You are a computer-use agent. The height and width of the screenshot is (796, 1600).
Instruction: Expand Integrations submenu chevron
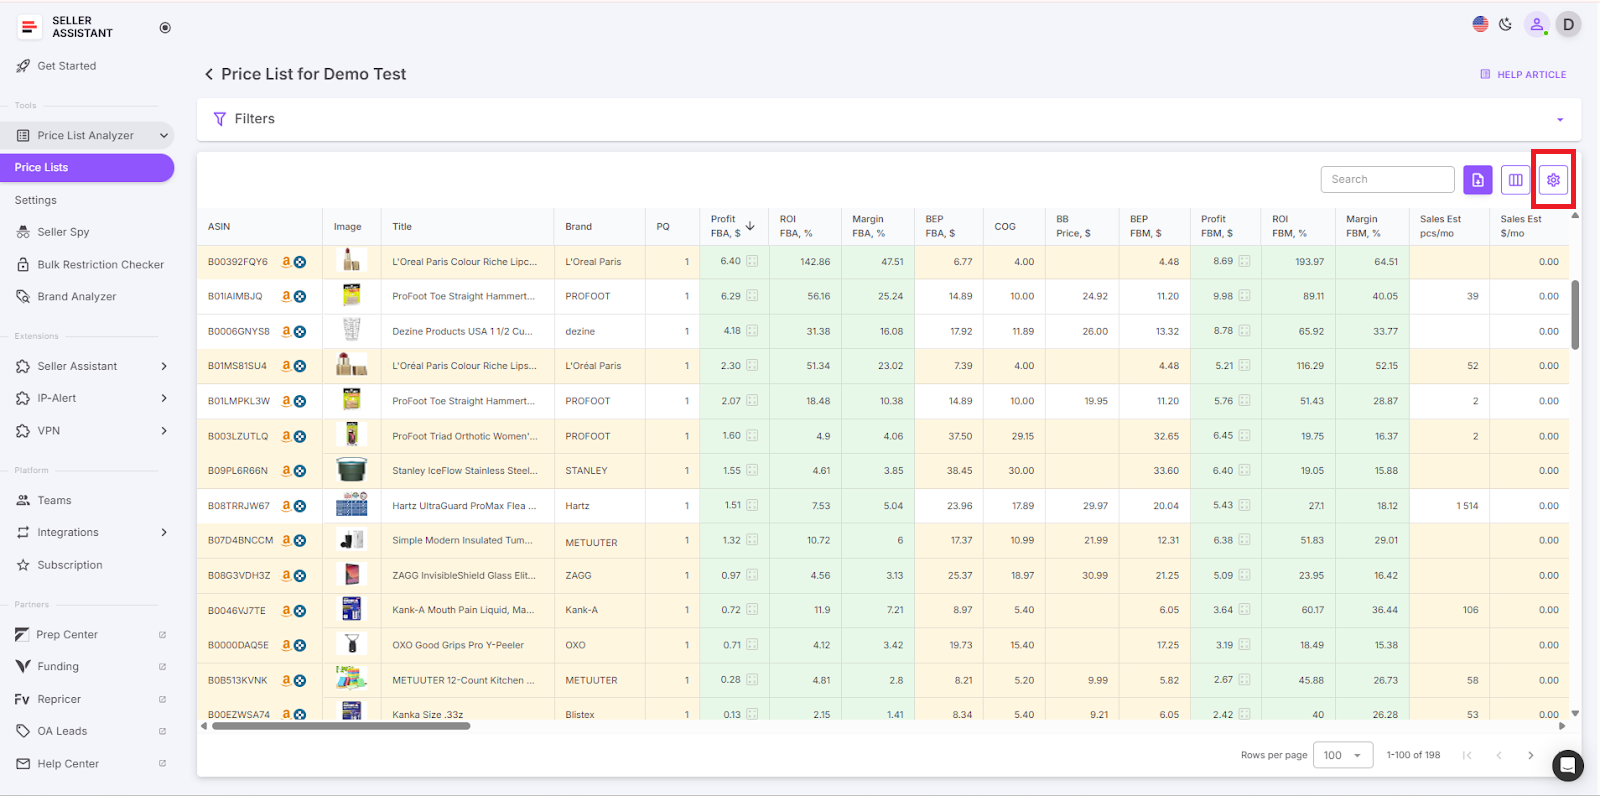(x=164, y=533)
